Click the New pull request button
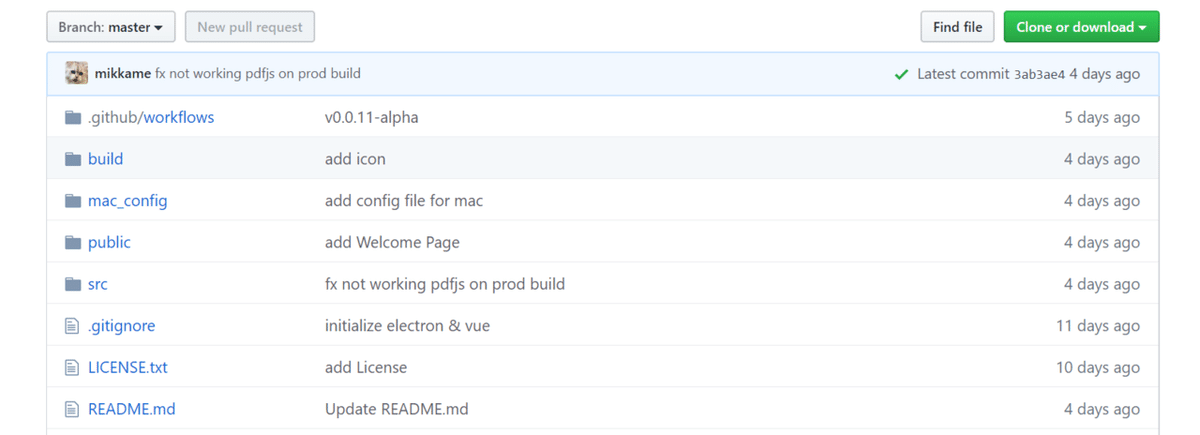The width and height of the screenshot is (1200, 435). (x=250, y=27)
